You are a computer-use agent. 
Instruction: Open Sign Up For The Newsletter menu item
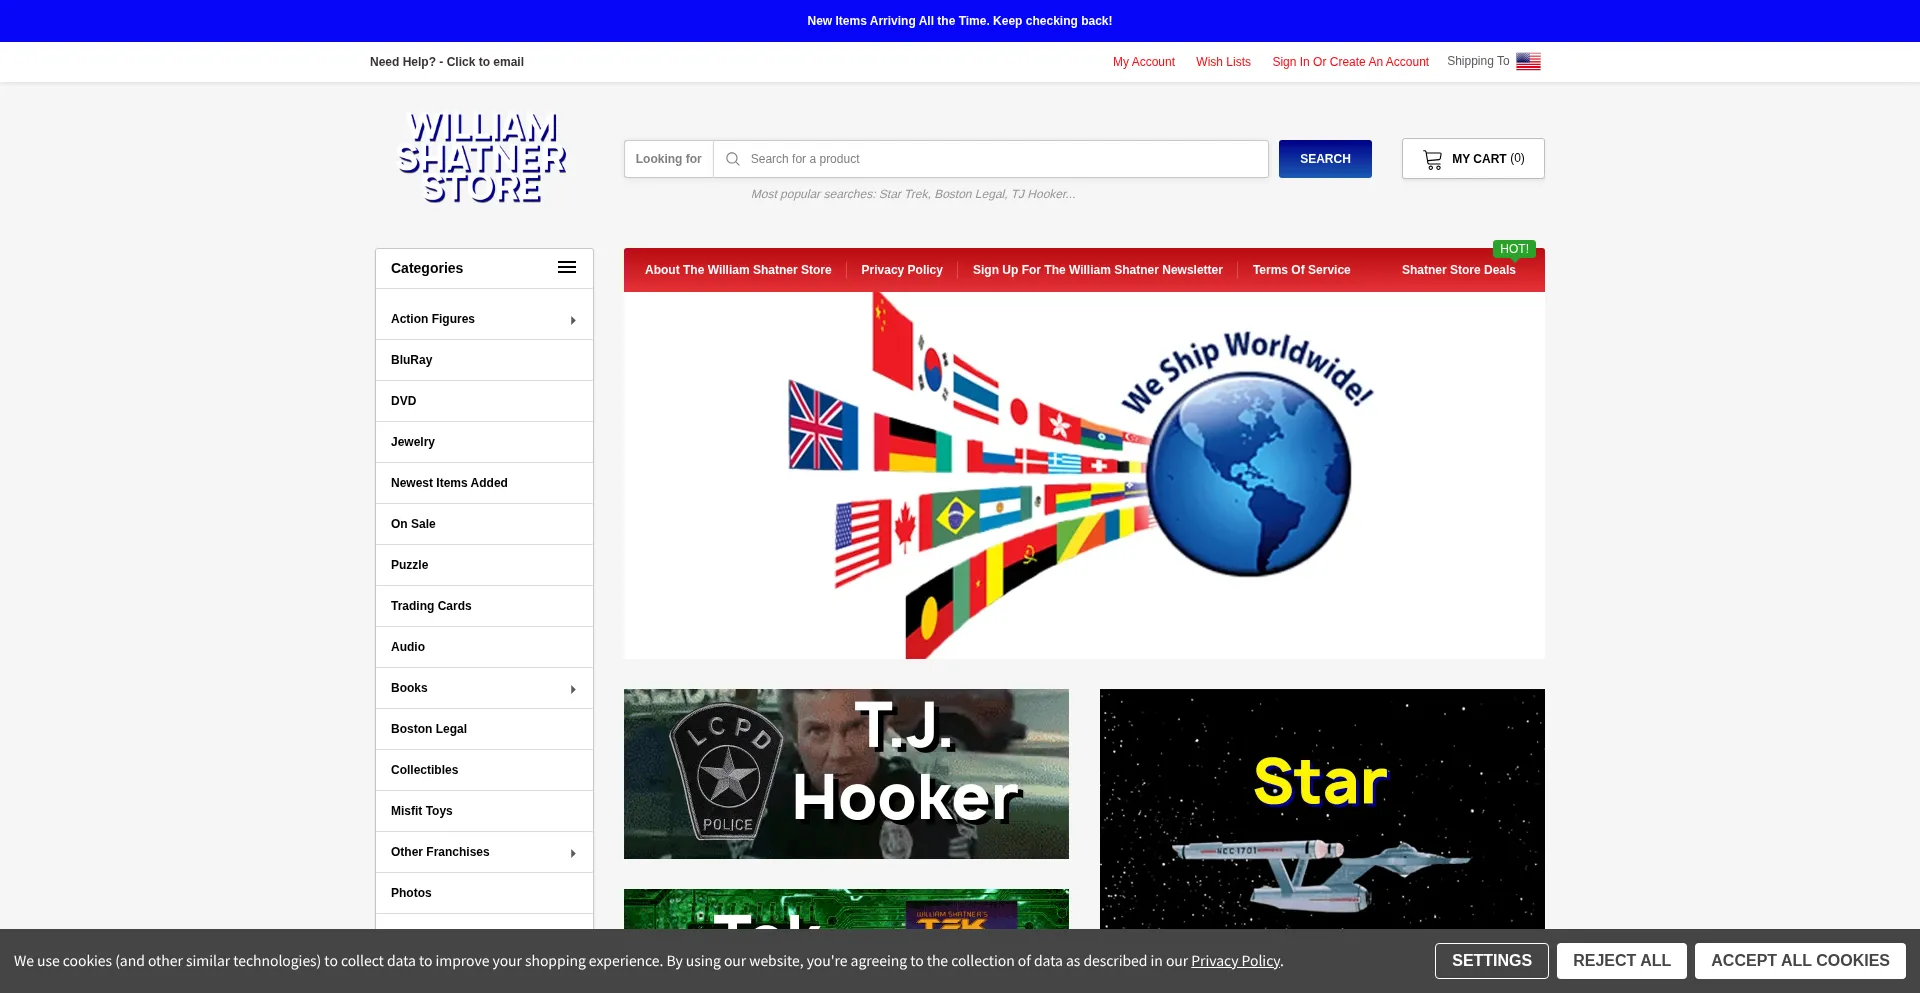click(x=1098, y=270)
